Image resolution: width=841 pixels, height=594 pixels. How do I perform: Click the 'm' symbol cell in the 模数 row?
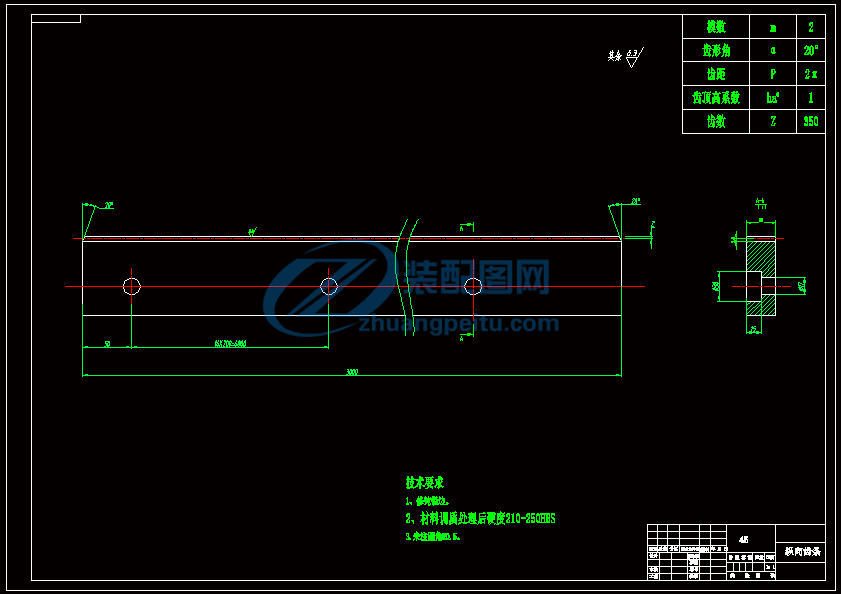pos(773,27)
